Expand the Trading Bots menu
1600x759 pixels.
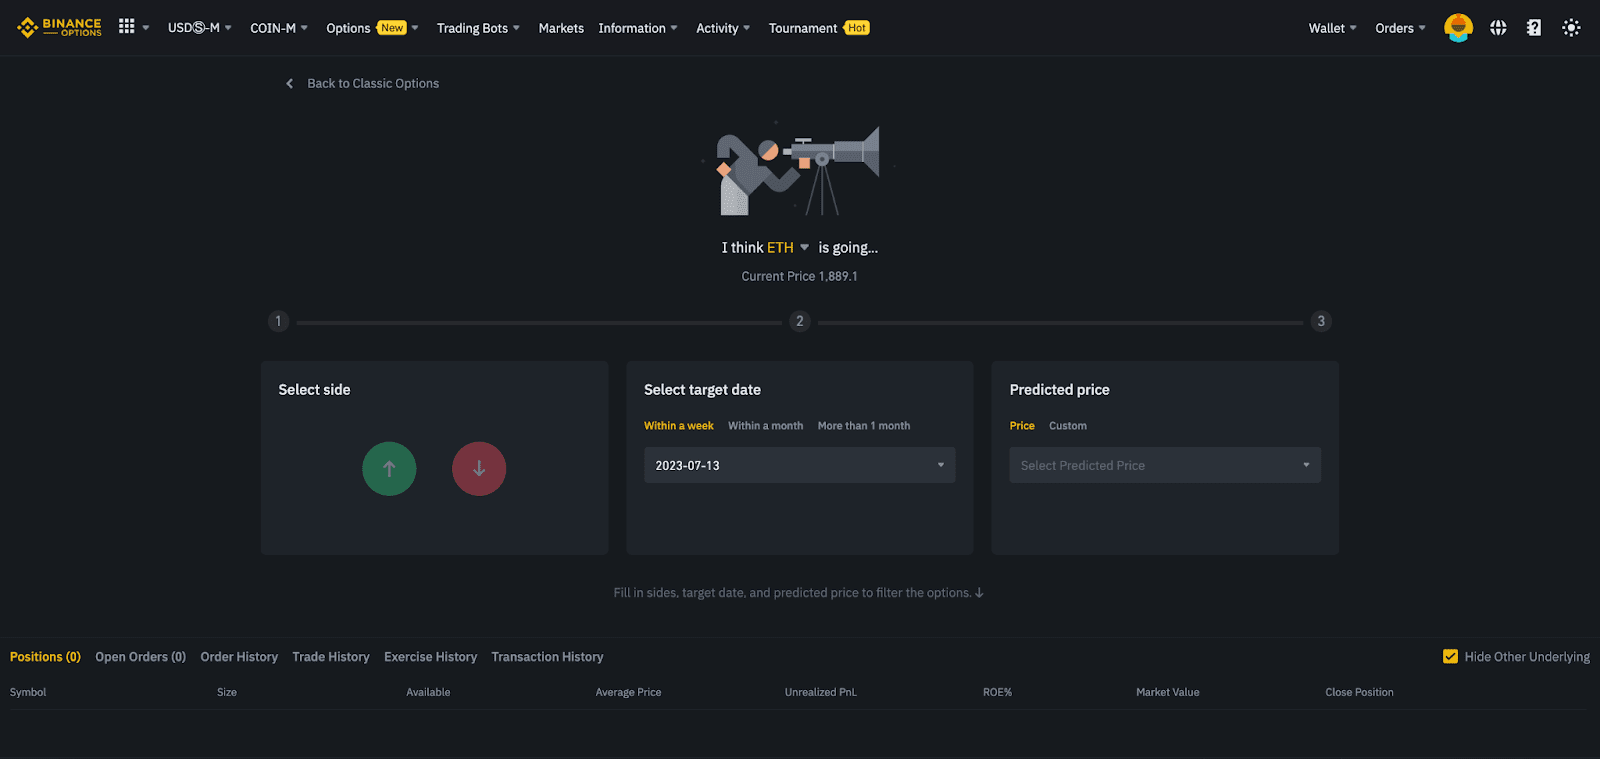478,28
